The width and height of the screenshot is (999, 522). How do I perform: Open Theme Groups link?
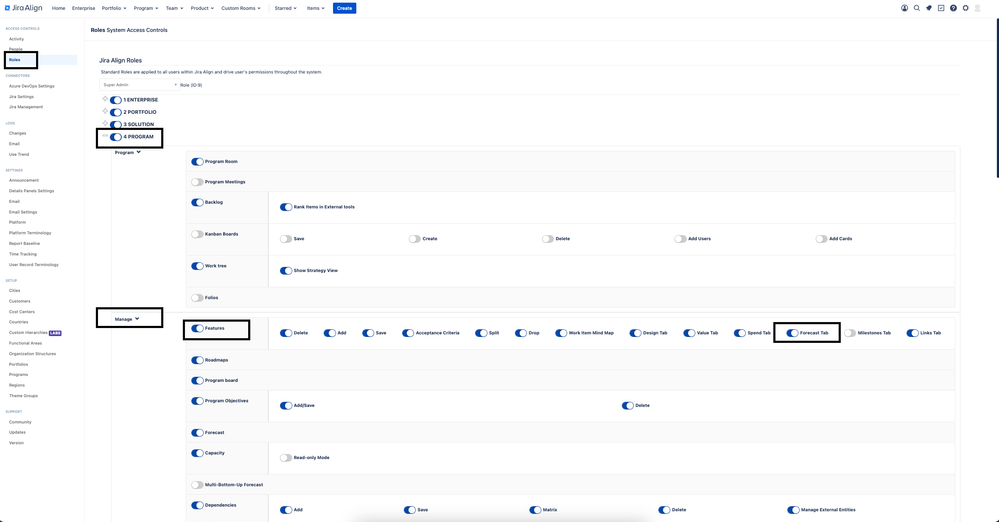(24, 396)
